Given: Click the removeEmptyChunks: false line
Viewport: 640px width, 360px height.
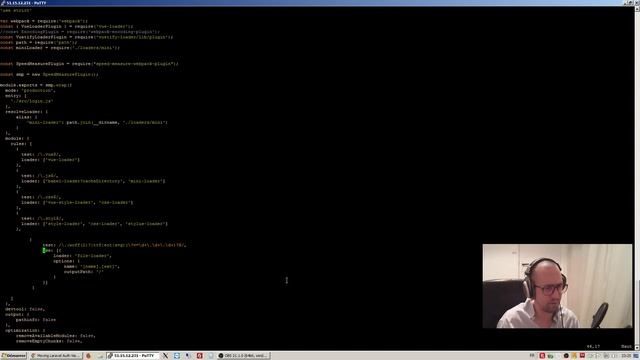Looking at the screenshot, I should pyautogui.click(x=49, y=341).
